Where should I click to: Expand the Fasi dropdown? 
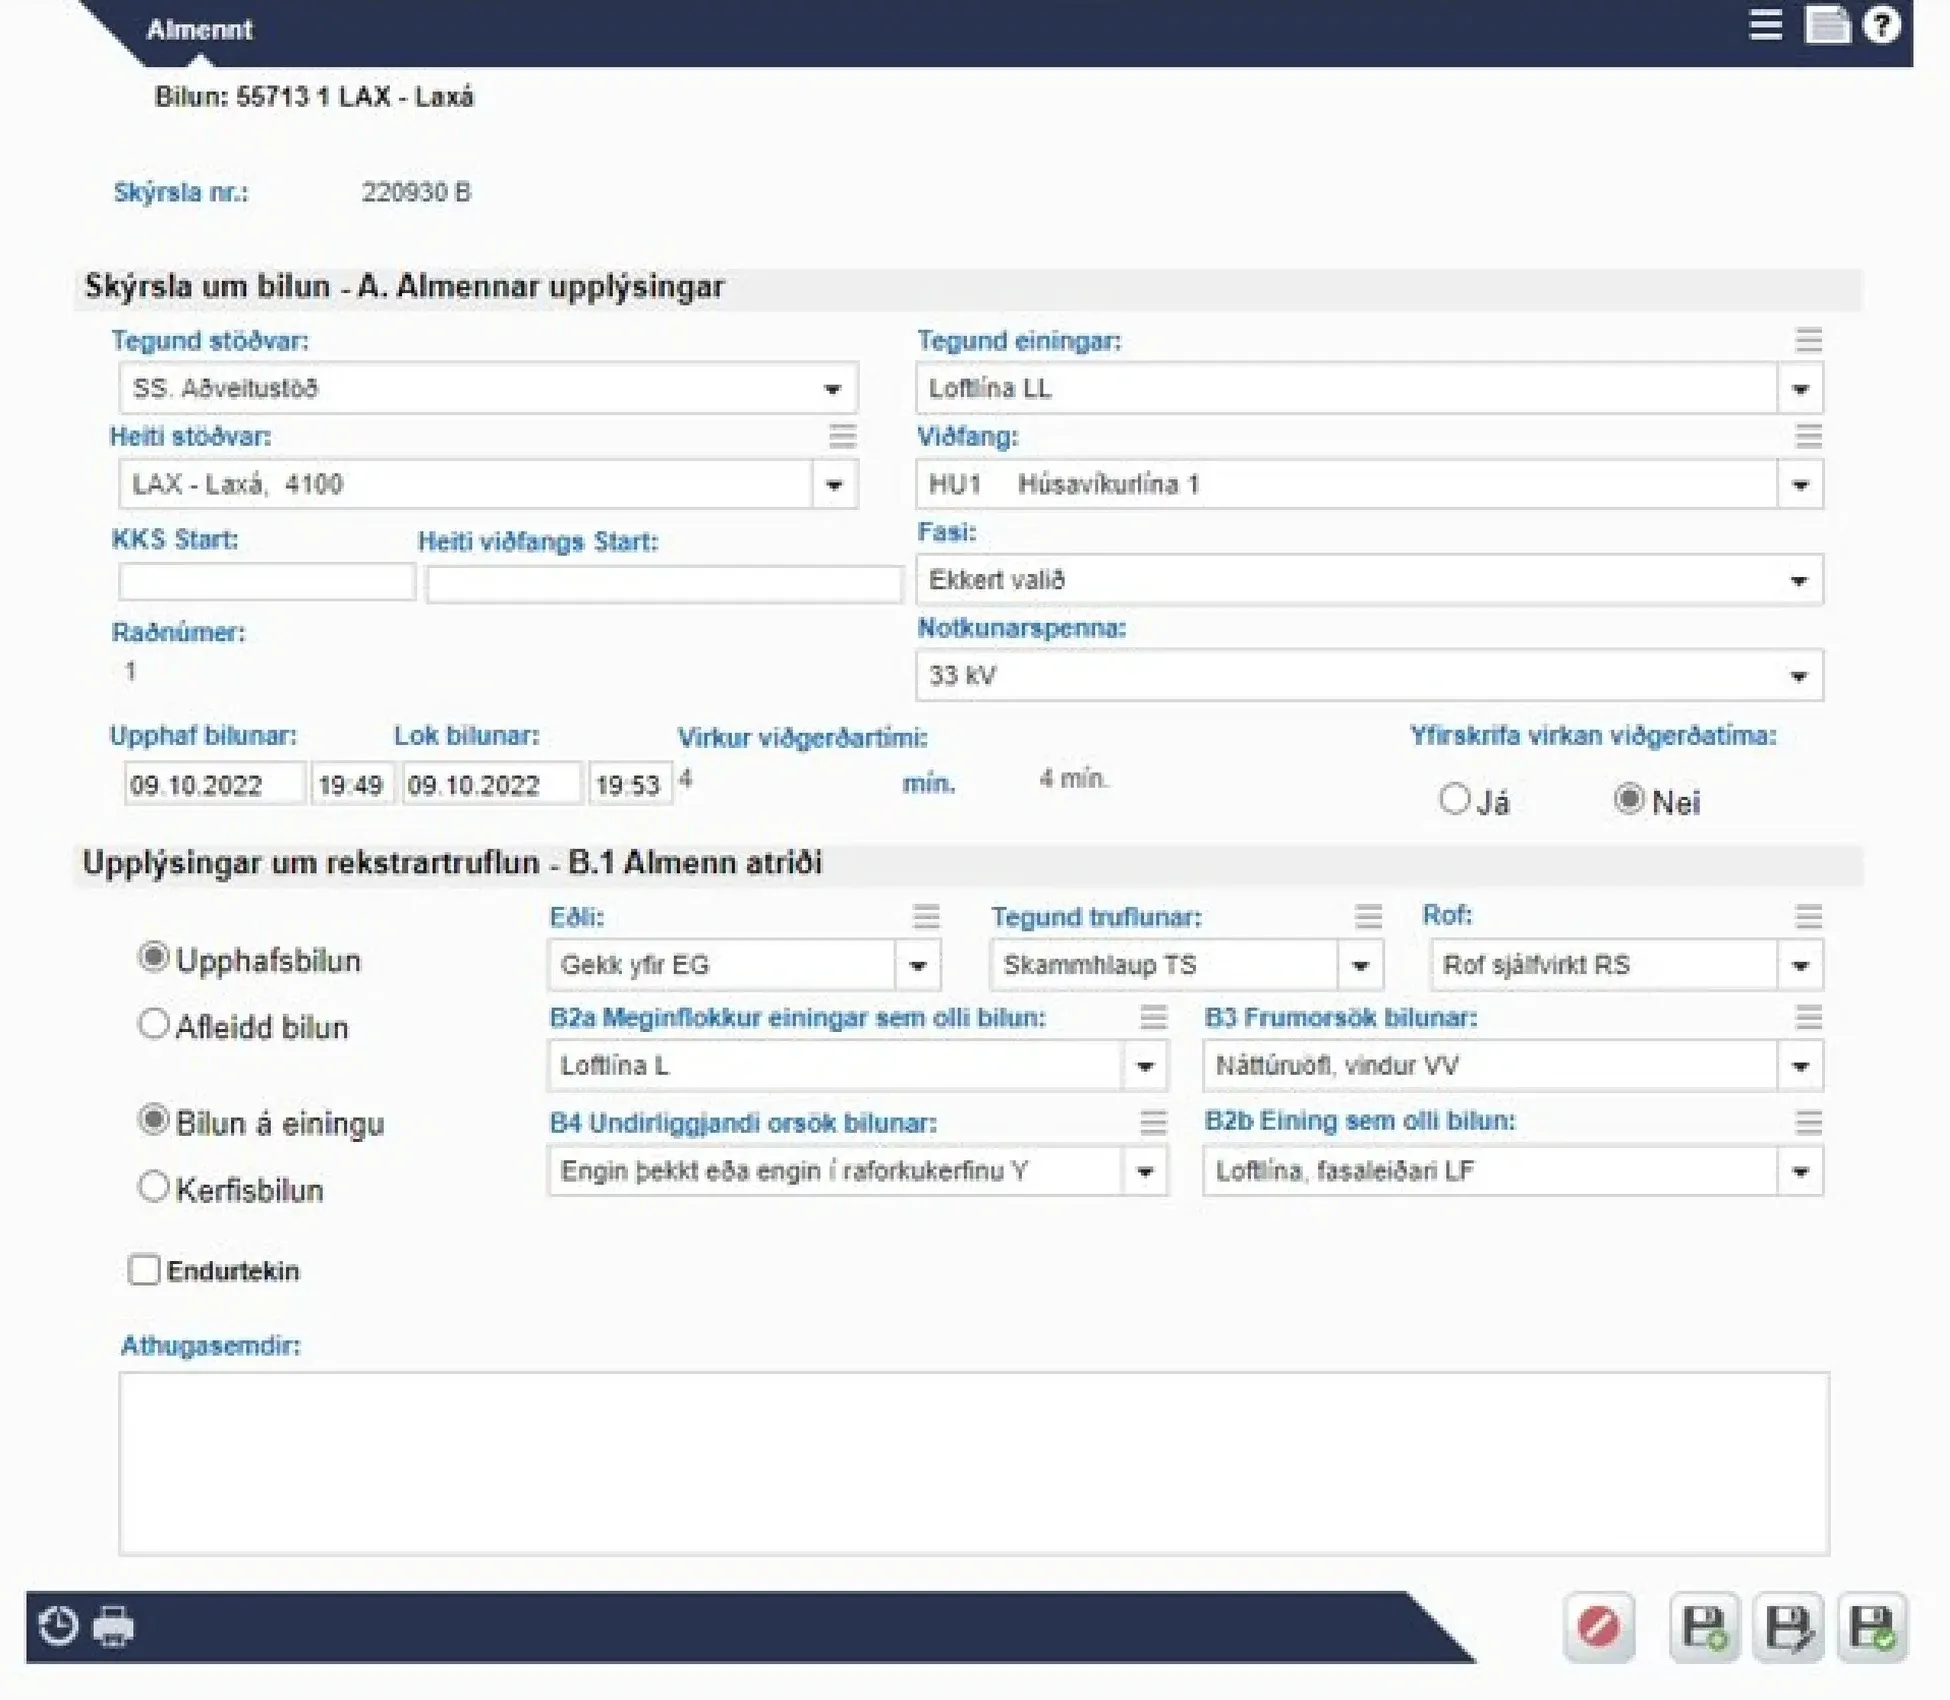pos(1369,580)
